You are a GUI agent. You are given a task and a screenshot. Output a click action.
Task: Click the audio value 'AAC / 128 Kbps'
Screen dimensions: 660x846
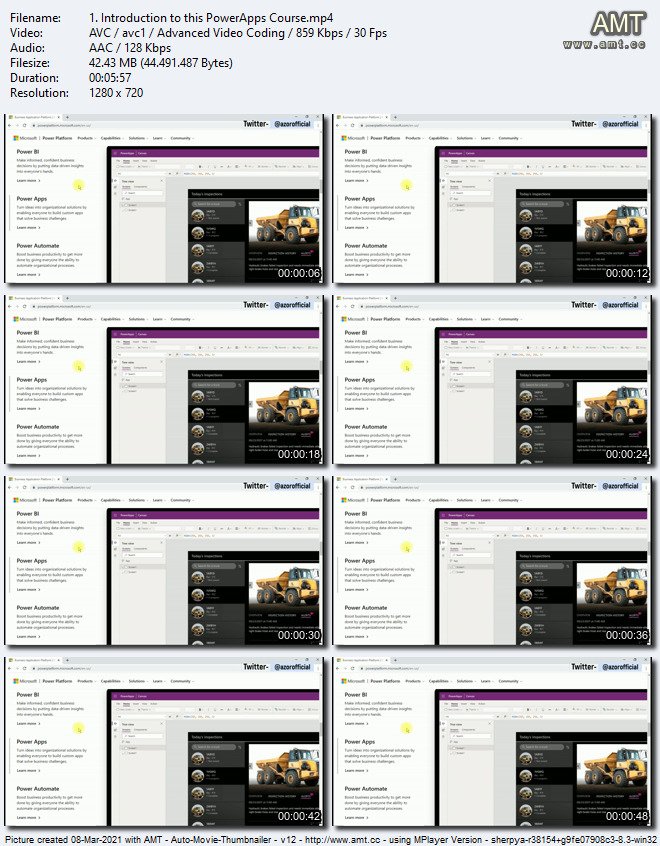pyautogui.click(x=130, y=48)
